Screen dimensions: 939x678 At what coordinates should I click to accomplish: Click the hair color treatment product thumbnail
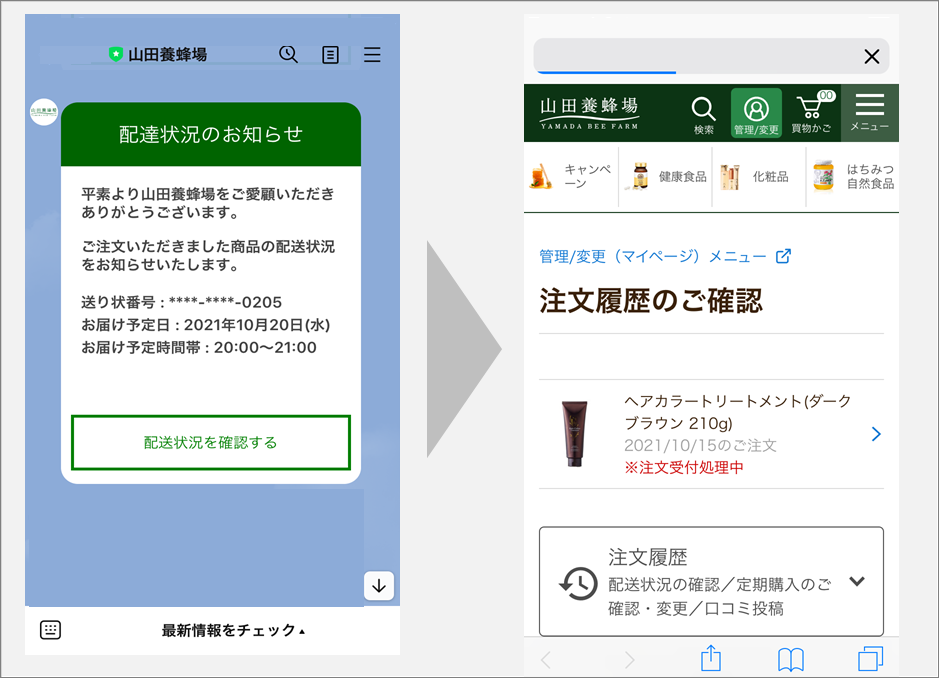pos(574,434)
